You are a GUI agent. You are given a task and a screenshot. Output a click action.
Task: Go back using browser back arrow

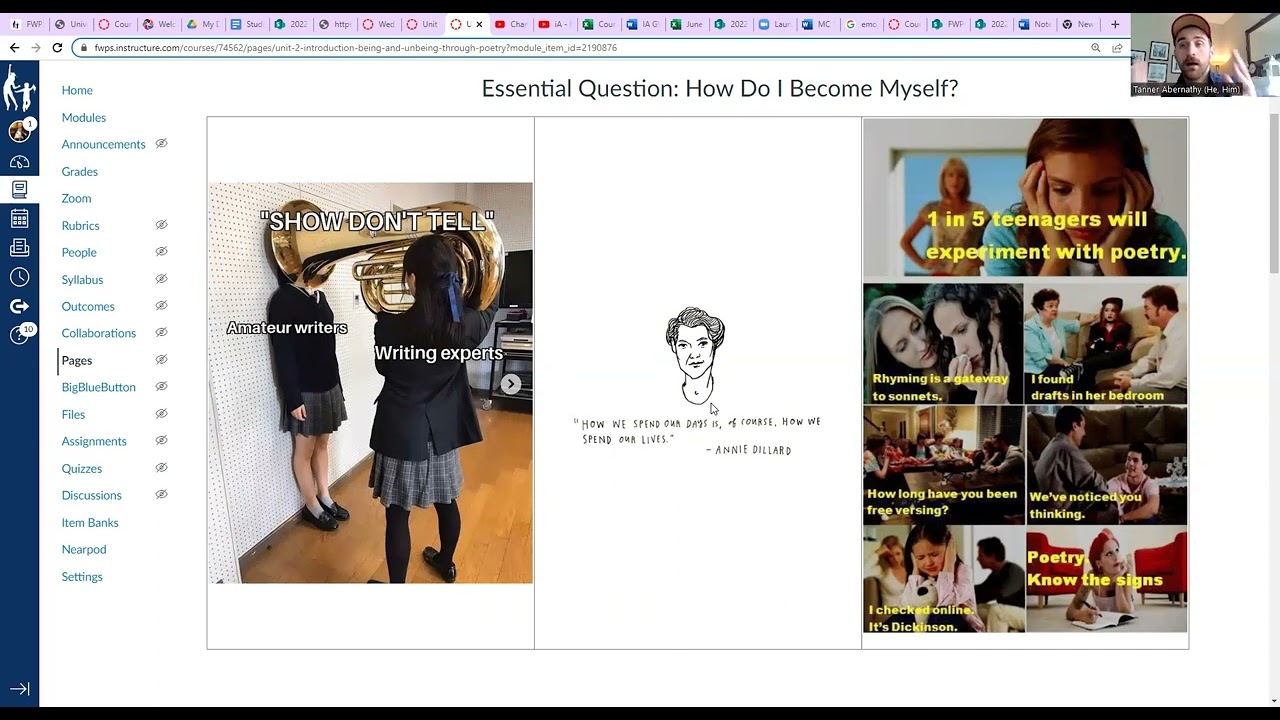tap(14, 48)
